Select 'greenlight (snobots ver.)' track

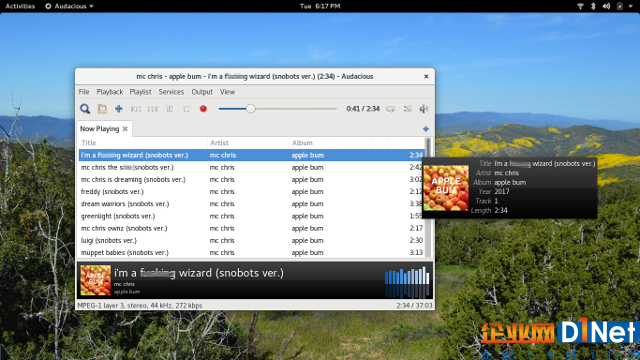click(251, 216)
